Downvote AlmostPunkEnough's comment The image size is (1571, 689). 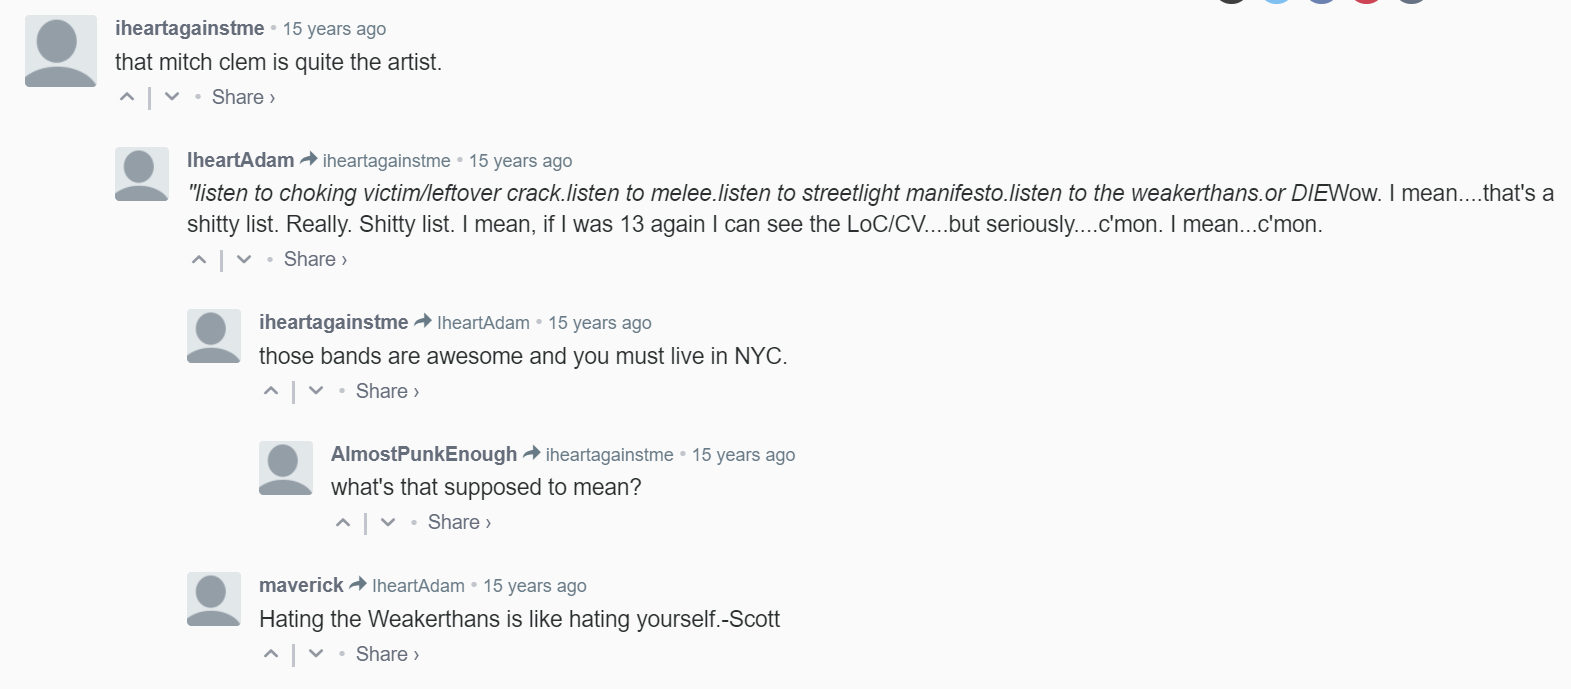[388, 522]
